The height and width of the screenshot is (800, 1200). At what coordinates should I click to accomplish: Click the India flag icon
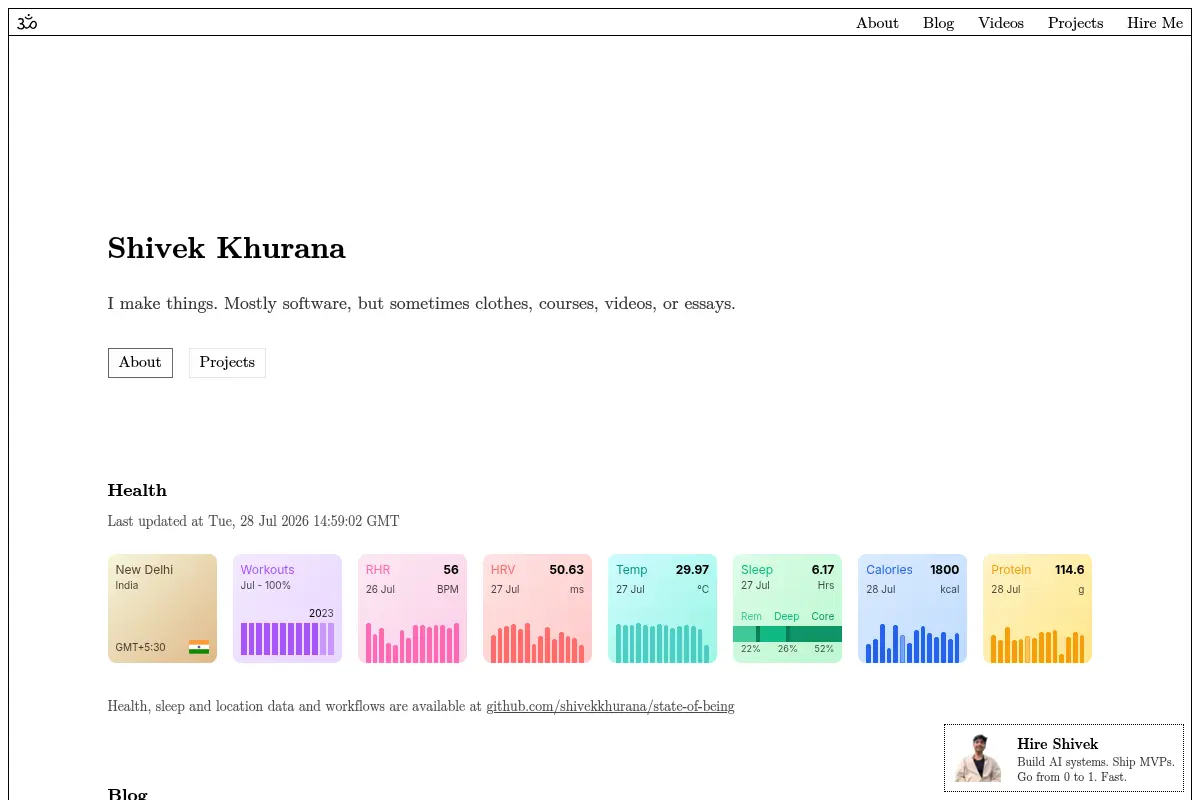point(199,647)
